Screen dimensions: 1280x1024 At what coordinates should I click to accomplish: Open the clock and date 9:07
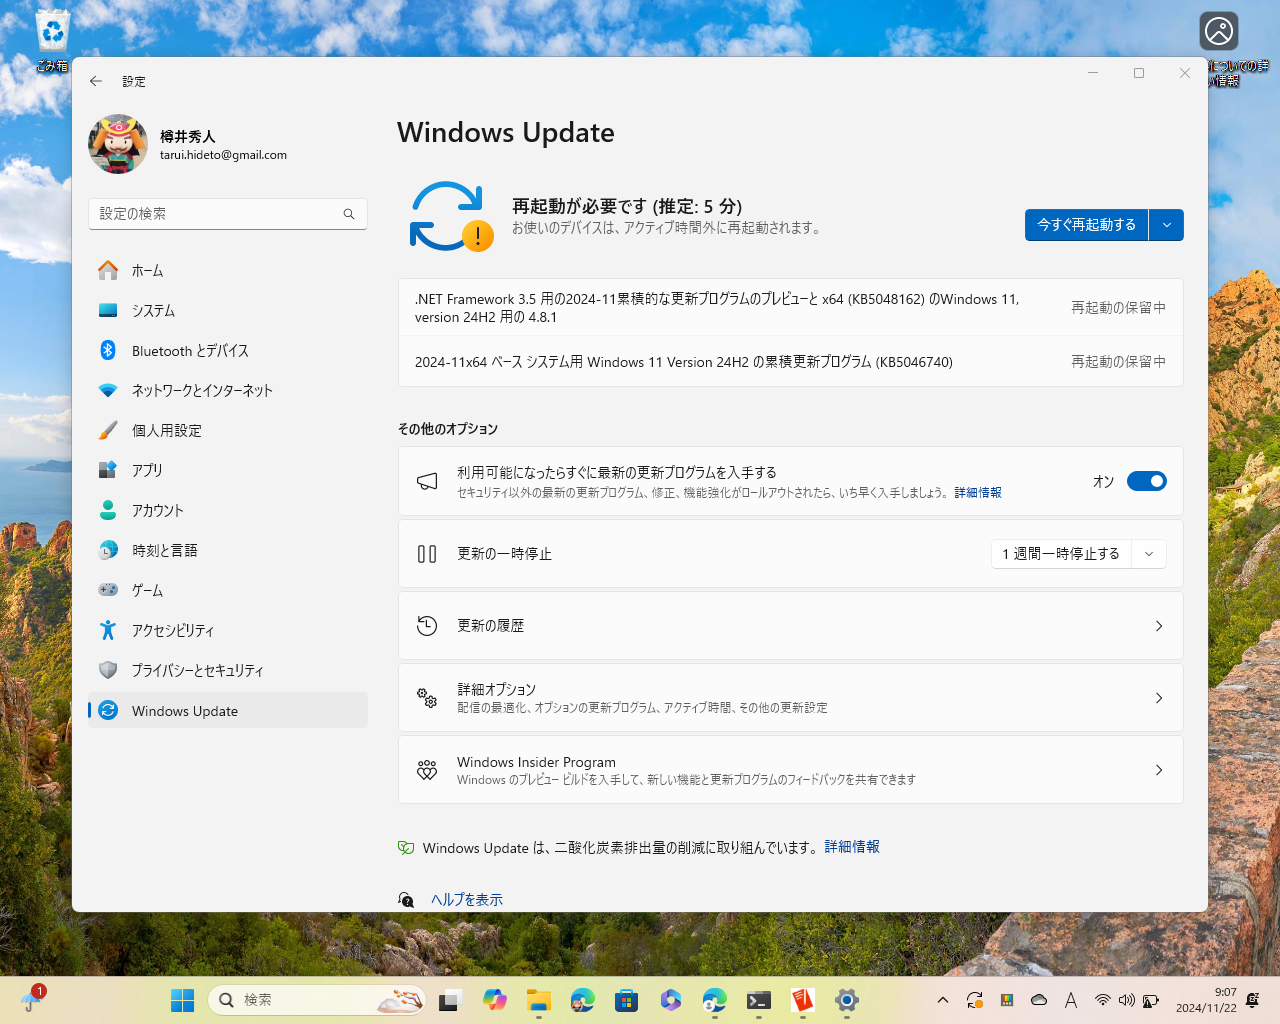(1206, 1000)
